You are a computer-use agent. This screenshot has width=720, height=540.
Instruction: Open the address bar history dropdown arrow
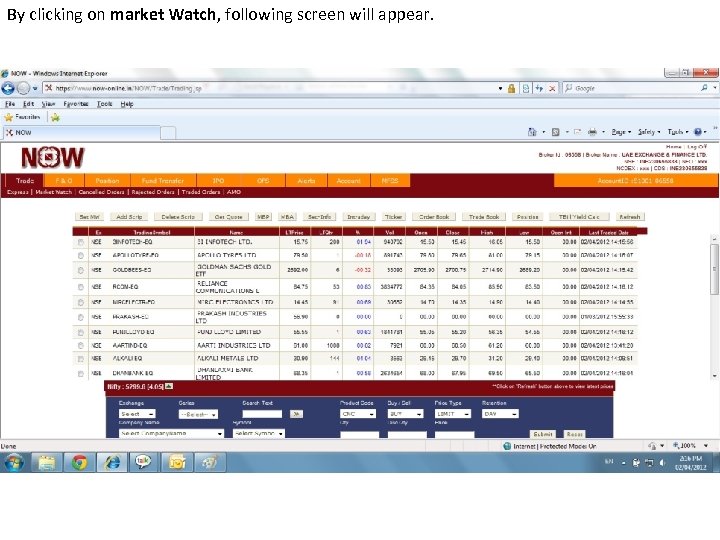(x=500, y=88)
